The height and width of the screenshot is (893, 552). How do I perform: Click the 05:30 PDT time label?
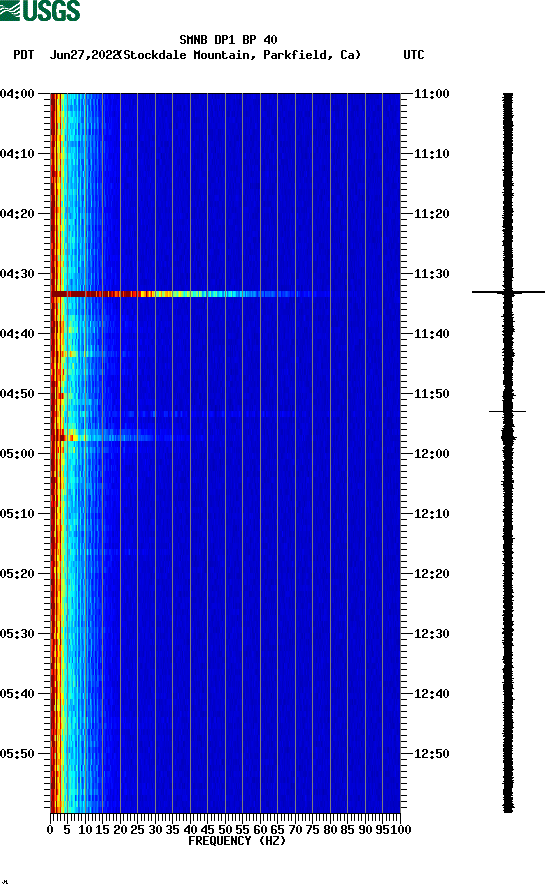17,634
